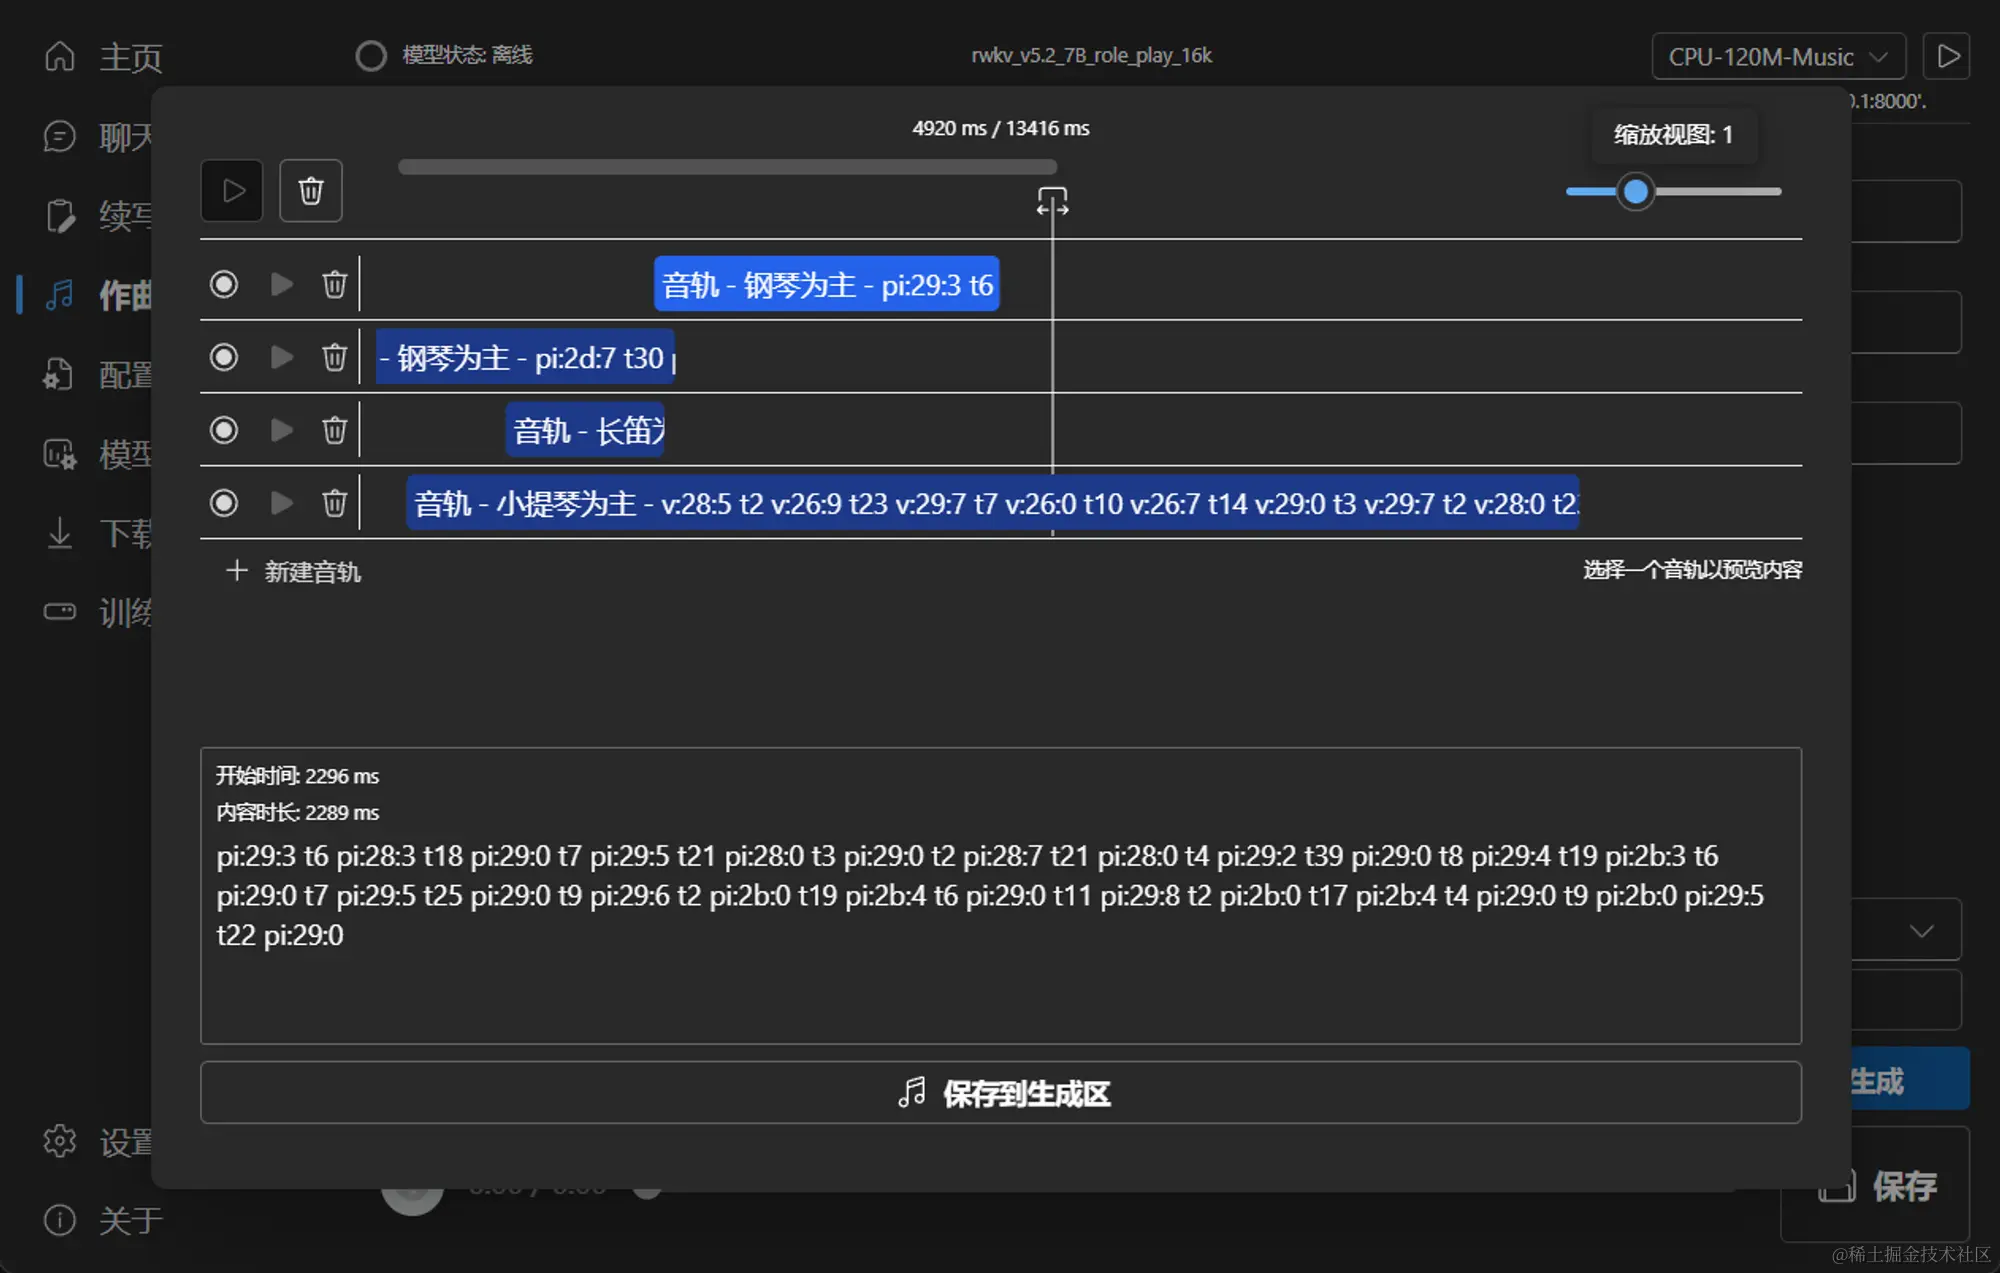Select the 钢琴为主 pi:29:3 t6 clip
The height and width of the screenshot is (1273, 2000).
826,285
